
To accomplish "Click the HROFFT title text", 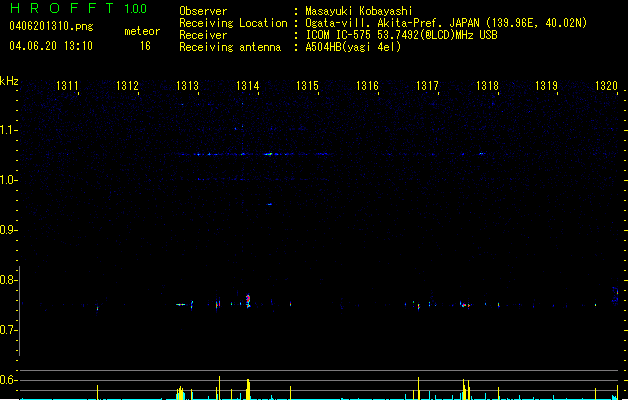I will [62, 8].
